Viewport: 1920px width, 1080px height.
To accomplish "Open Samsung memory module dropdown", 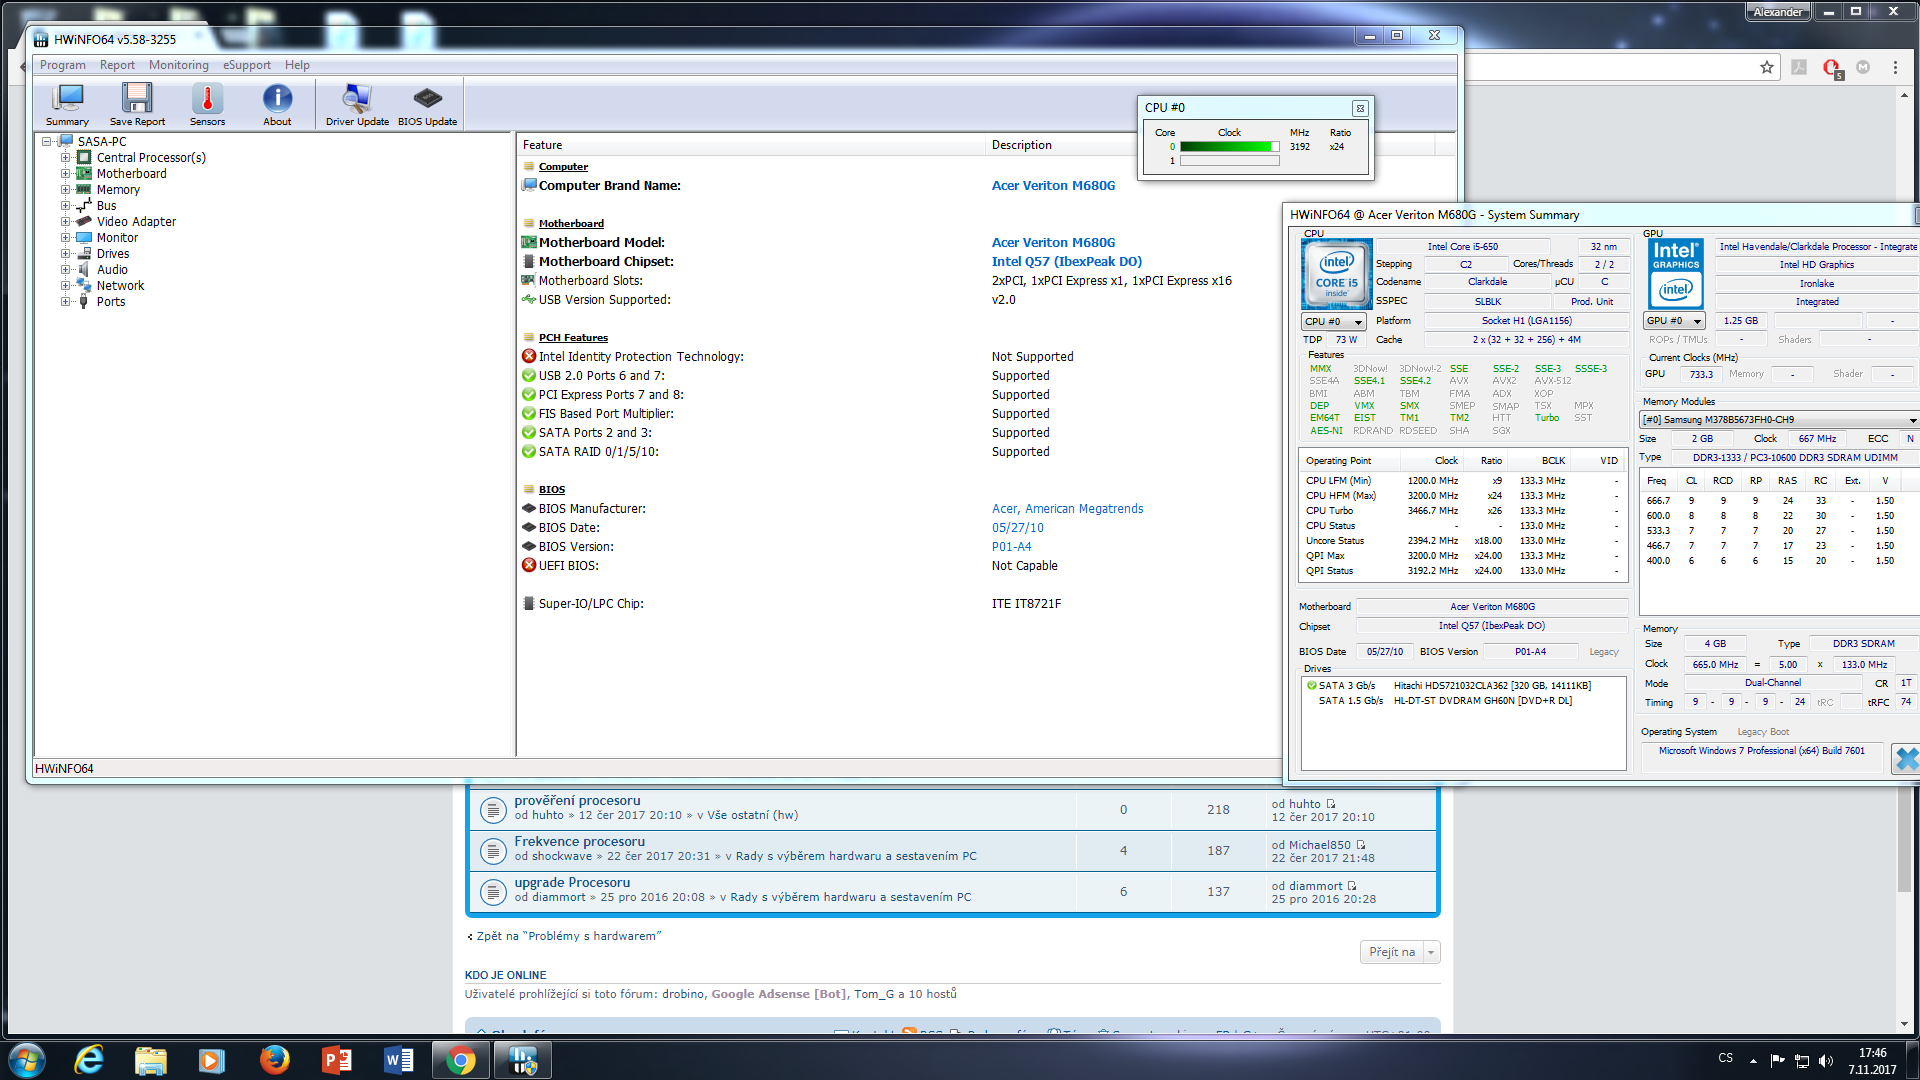I will [x=1779, y=420].
